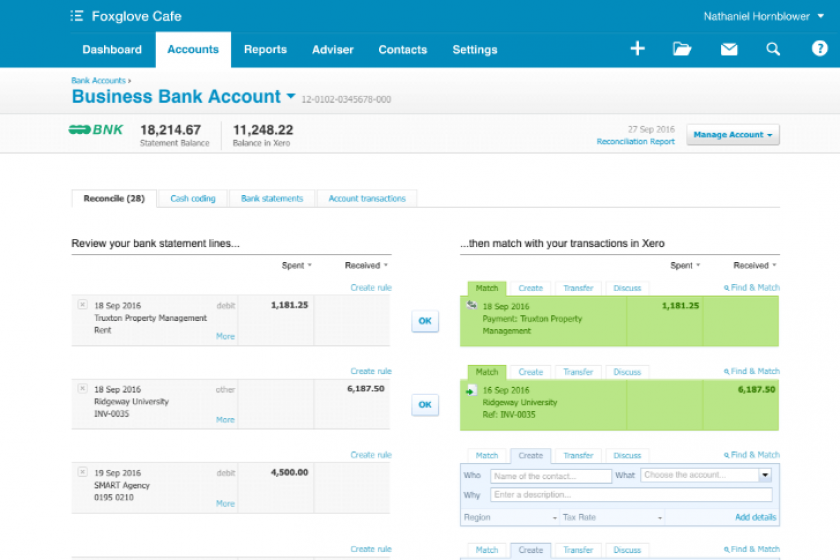Click More on SMART Agency line
The width and height of the screenshot is (840, 560).
point(225,503)
